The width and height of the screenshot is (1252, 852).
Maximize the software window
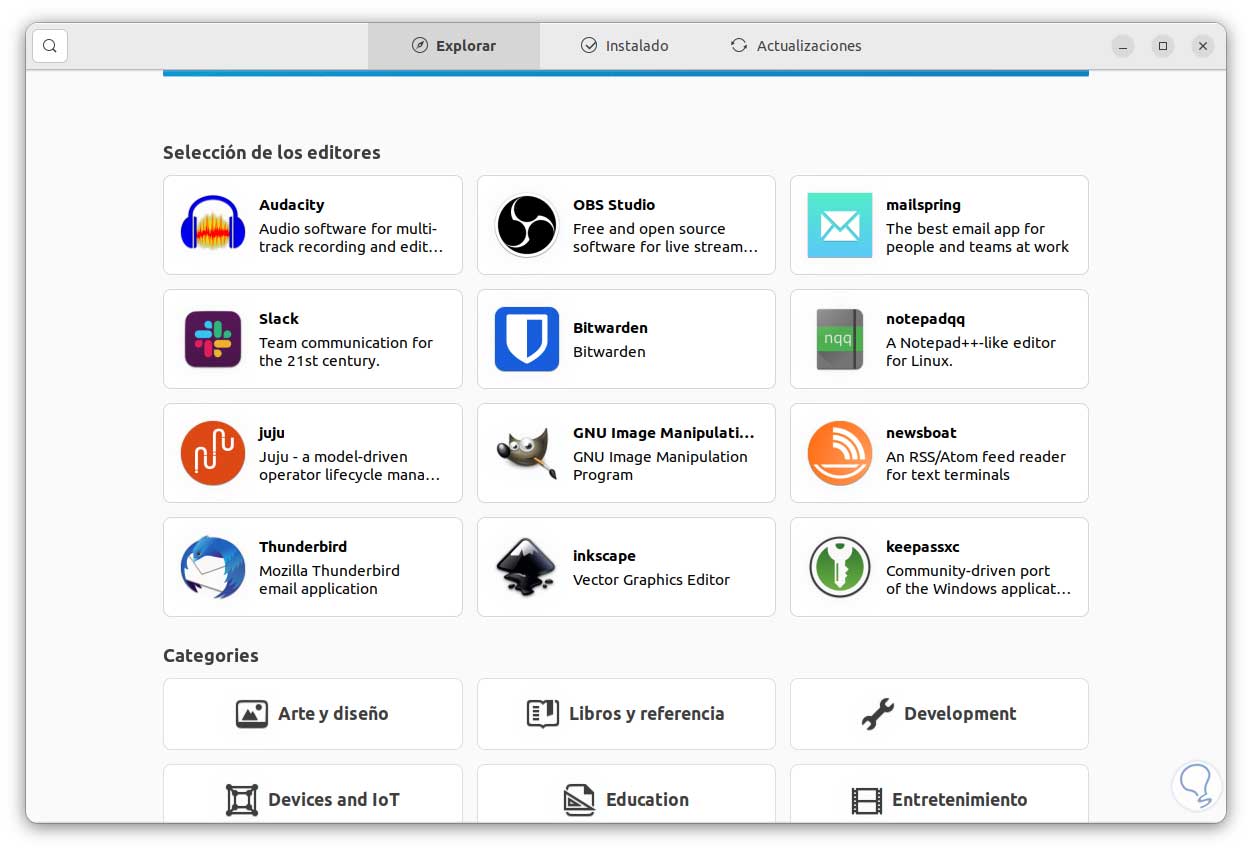pyautogui.click(x=1163, y=46)
